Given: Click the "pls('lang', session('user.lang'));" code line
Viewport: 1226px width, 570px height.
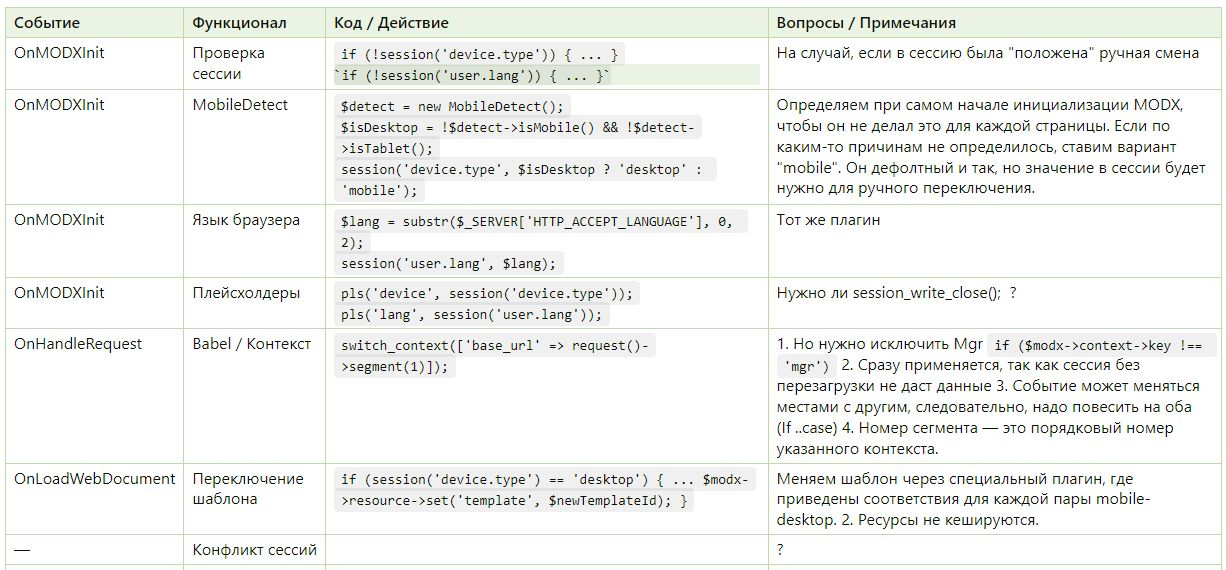Looking at the screenshot, I should point(472,315).
